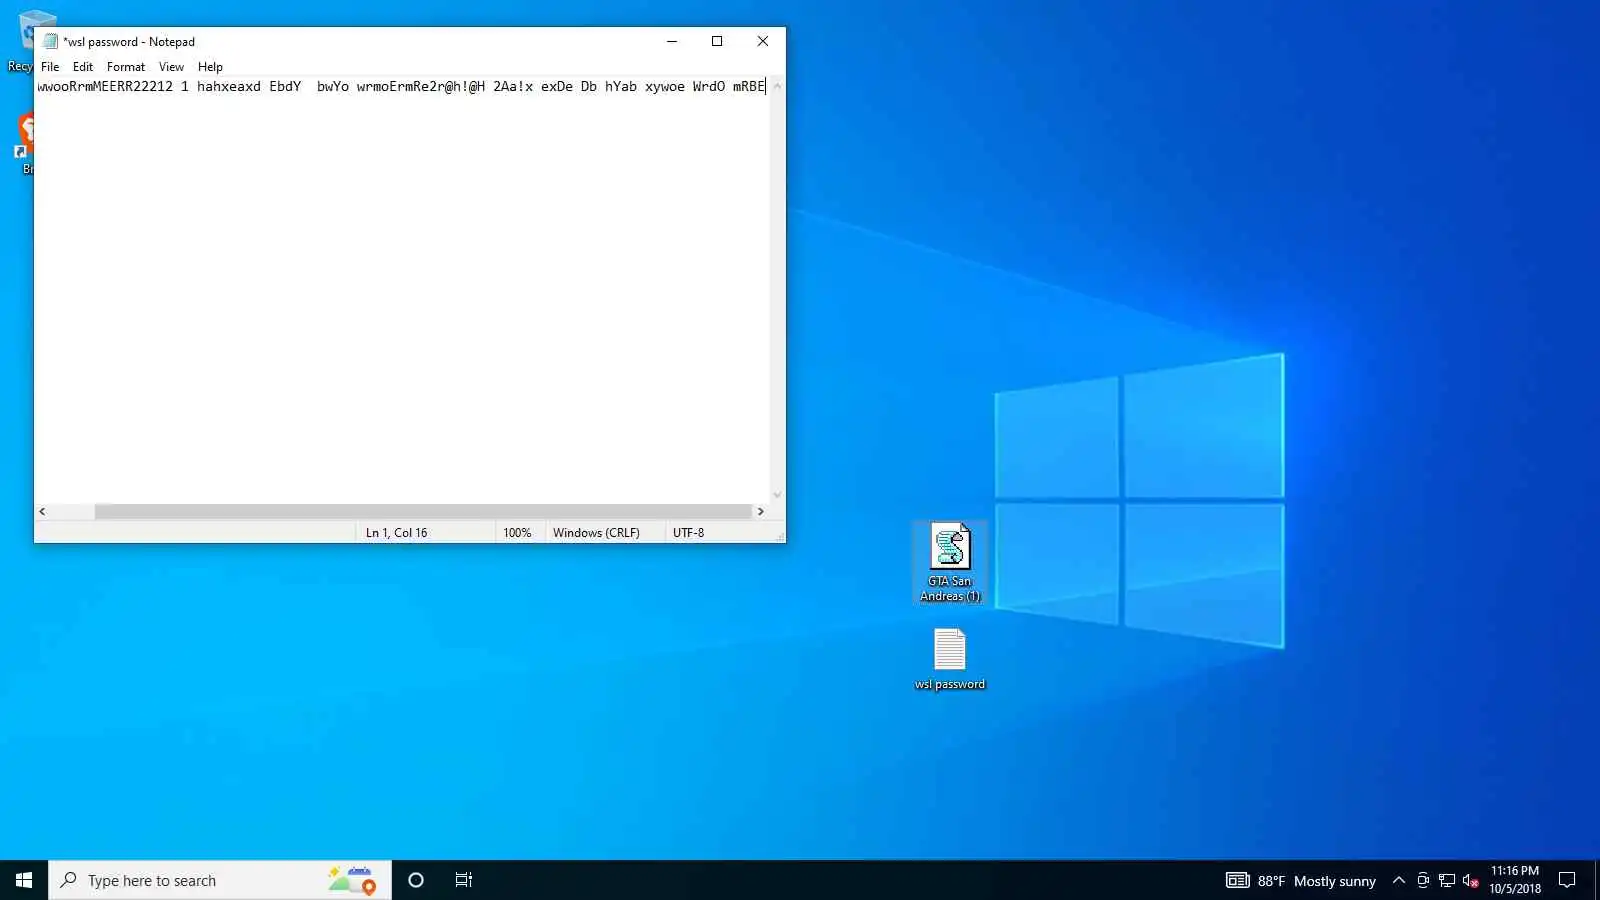Click the word xywoe in the text
The height and width of the screenshot is (900, 1600).
tap(665, 86)
